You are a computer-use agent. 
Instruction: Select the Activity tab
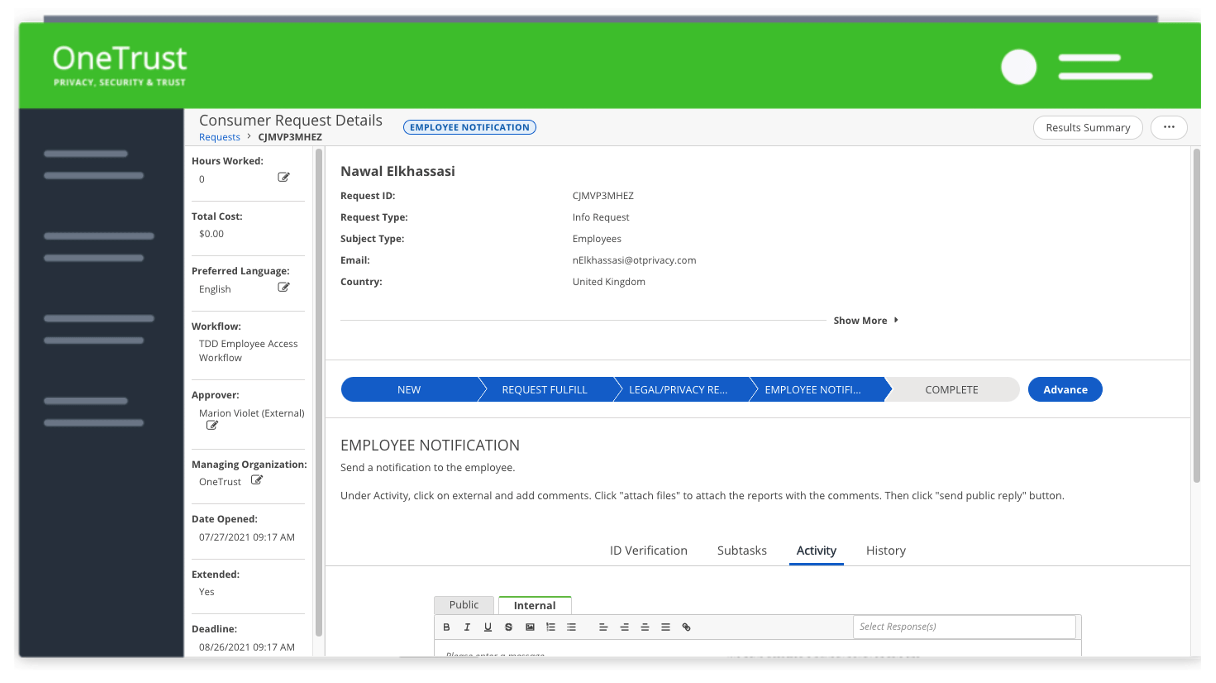(x=816, y=550)
